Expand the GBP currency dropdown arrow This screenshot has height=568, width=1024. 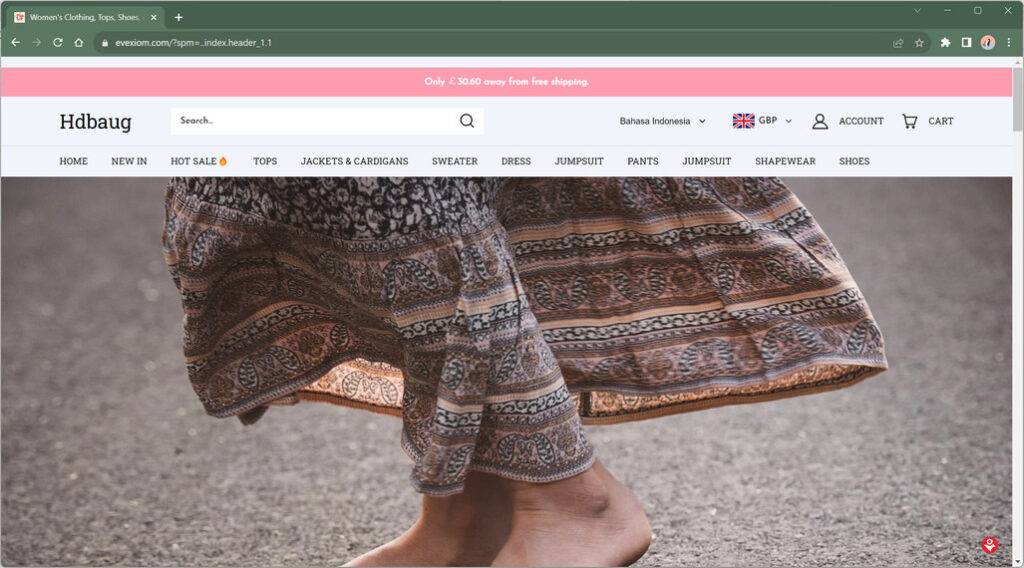[x=788, y=121]
